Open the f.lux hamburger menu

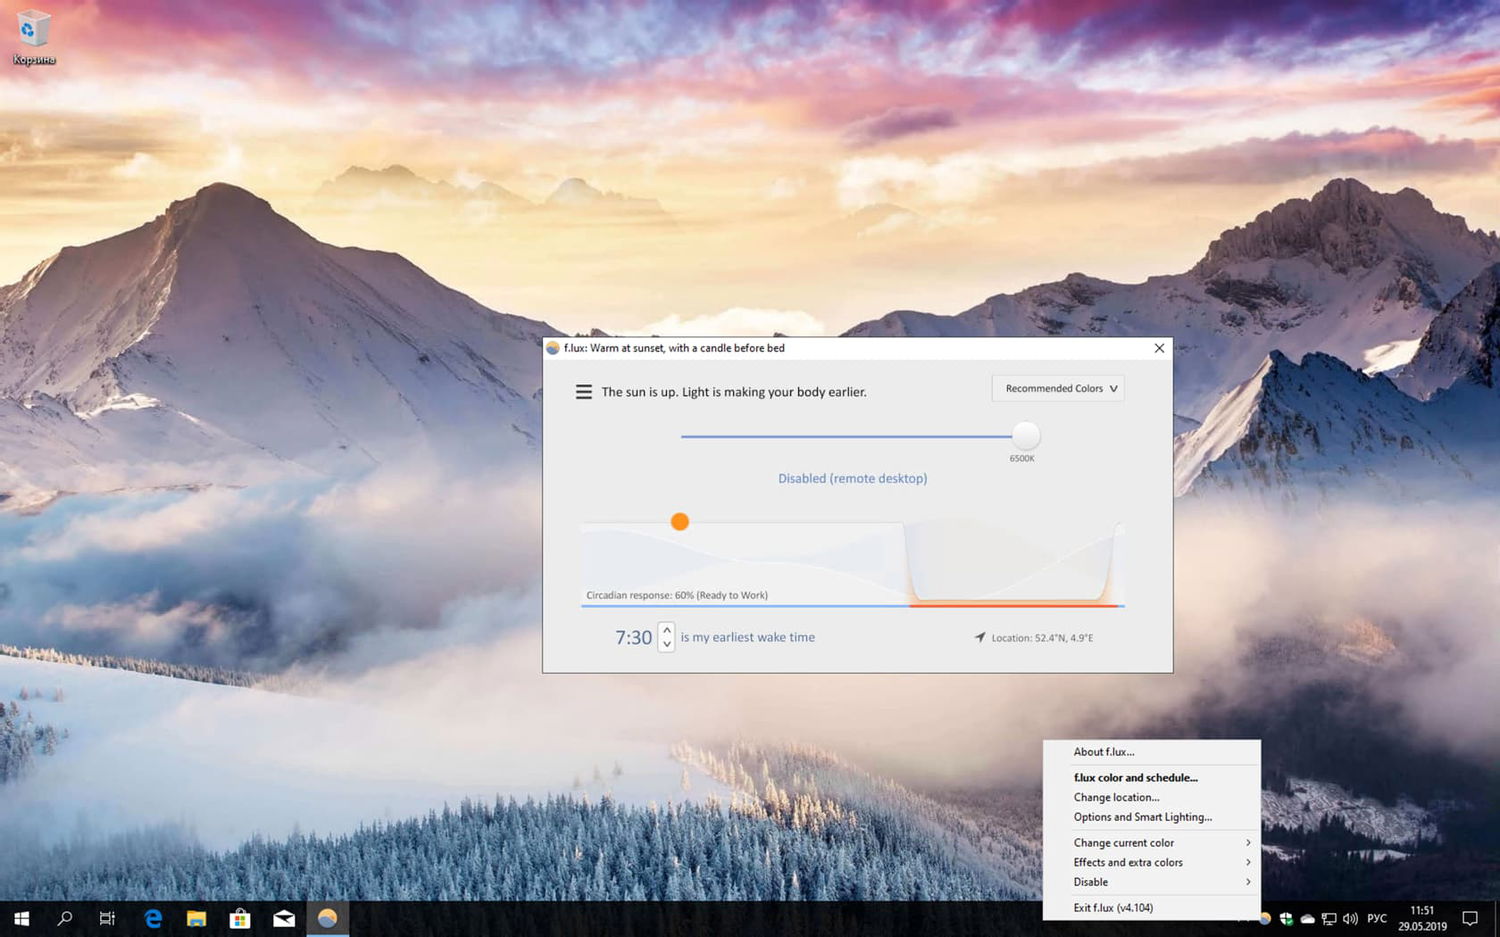pyautogui.click(x=583, y=391)
